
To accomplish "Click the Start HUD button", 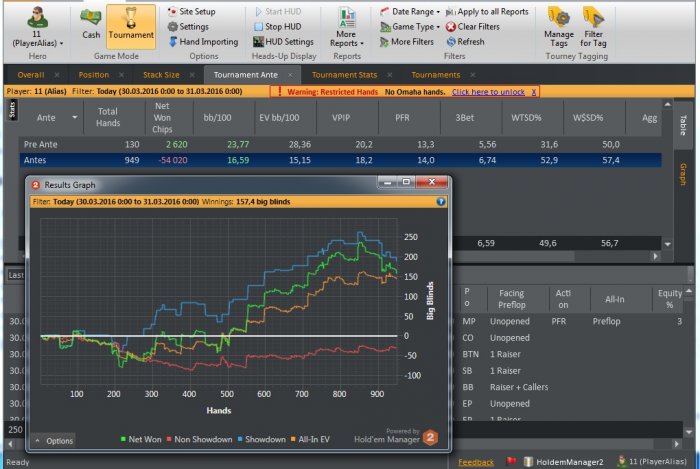I will [278, 12].
